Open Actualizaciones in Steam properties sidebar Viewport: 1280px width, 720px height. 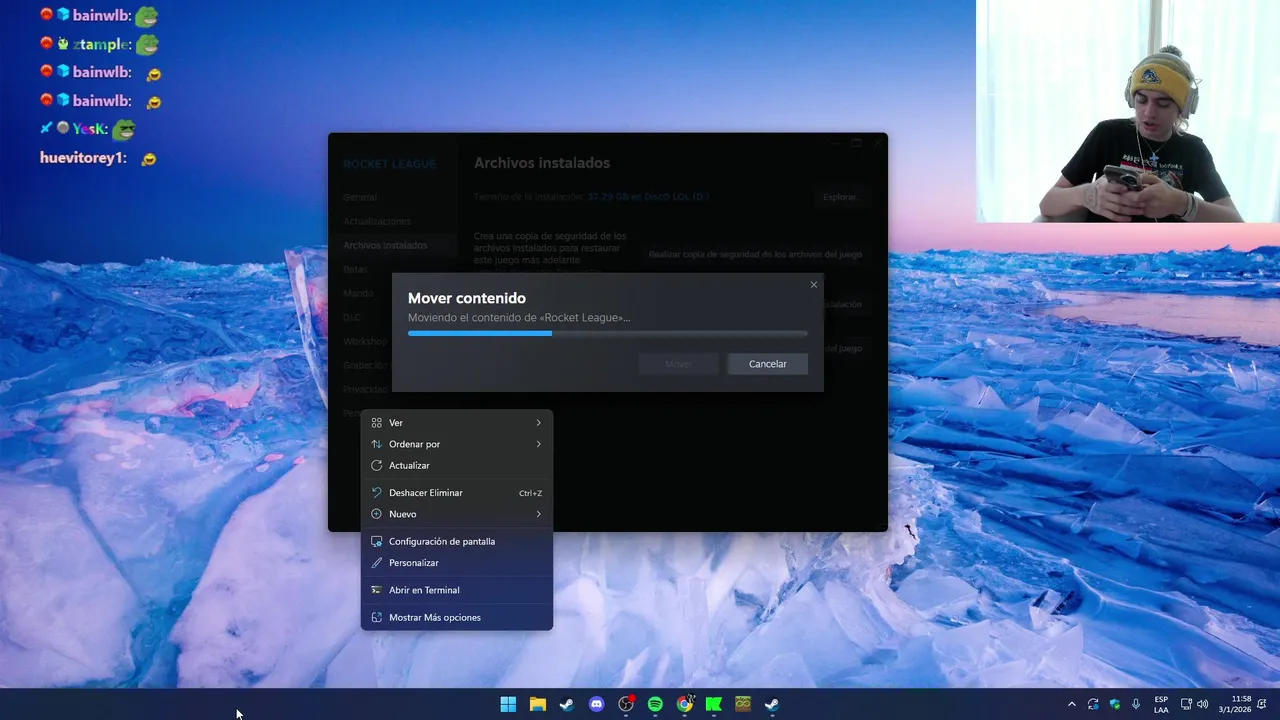click(x=377, y=221)
